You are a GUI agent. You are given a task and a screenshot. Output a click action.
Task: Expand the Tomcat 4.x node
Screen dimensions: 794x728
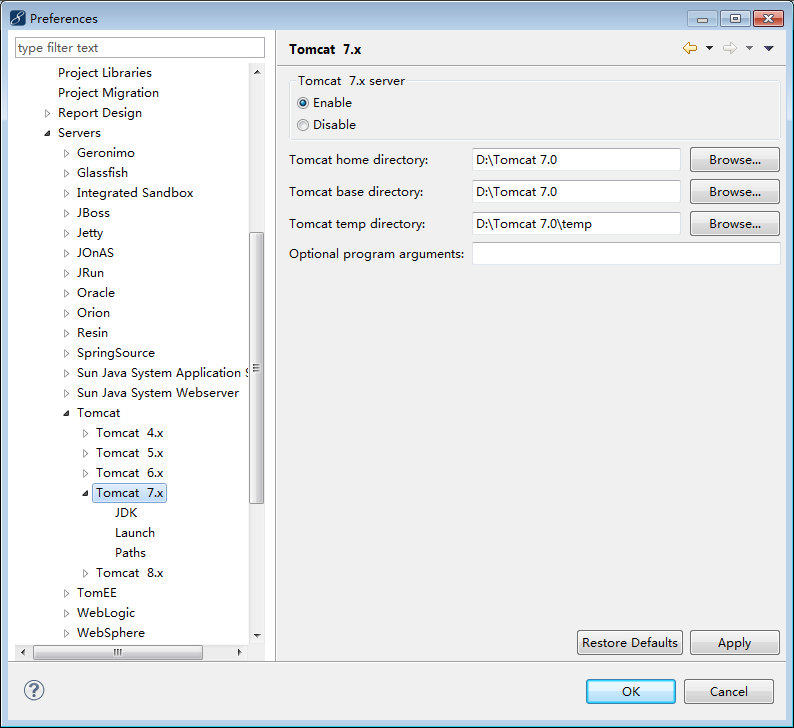click(86, 433)
